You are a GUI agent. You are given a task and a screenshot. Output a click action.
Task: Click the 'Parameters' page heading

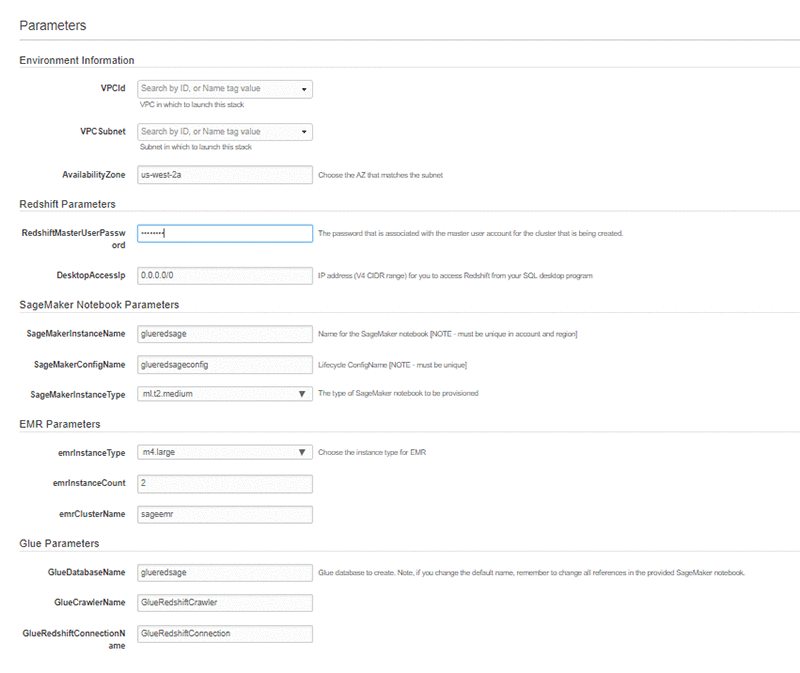[x=53, y=26]
